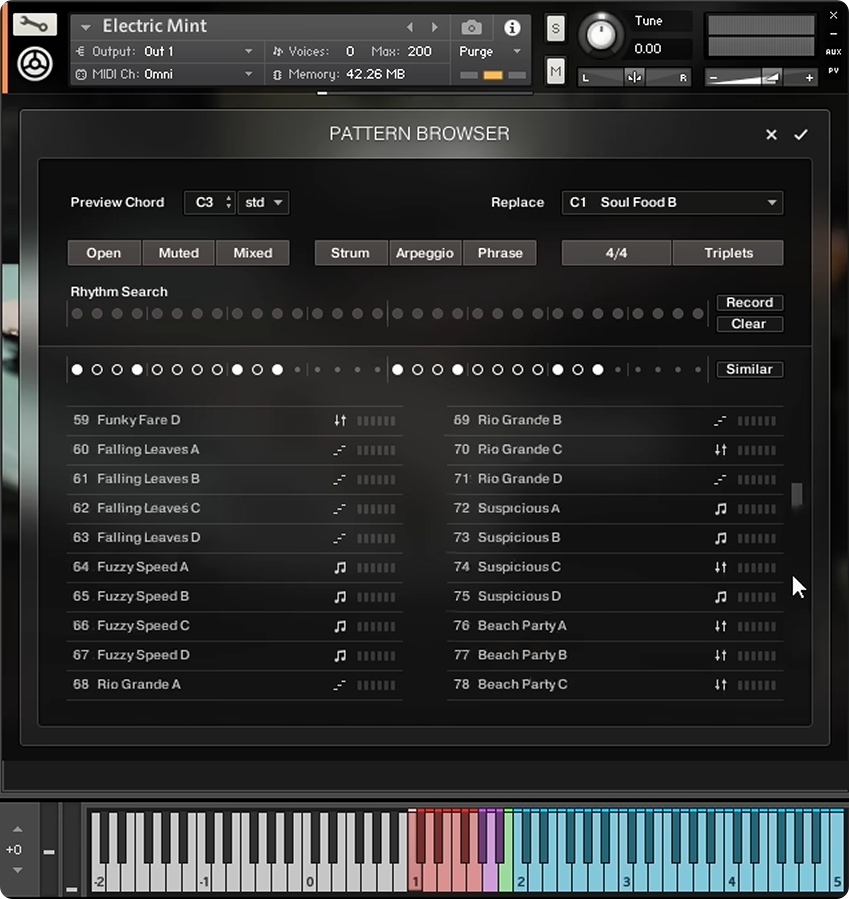Image resolution: width=849 pixels, height=899 pixels.
Task: Select pattern 72 Suspicious A
Action: coord(615,509)
